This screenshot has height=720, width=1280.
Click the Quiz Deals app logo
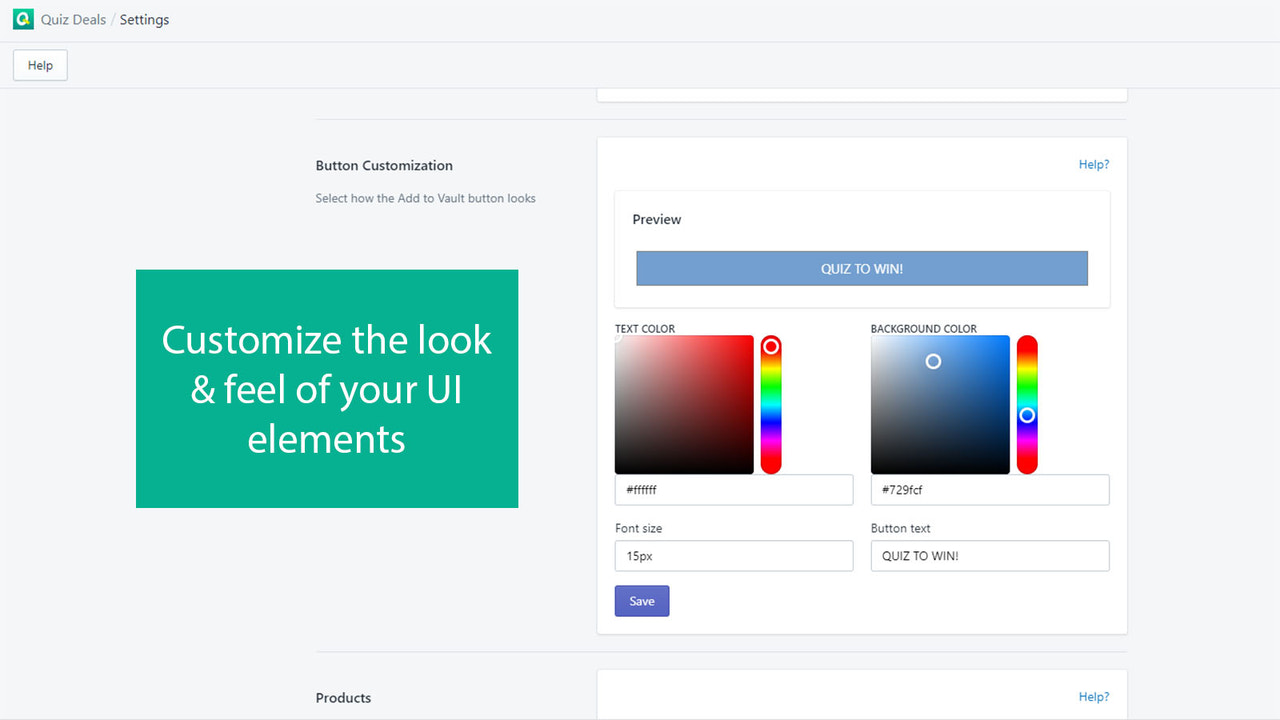(22, 19)
